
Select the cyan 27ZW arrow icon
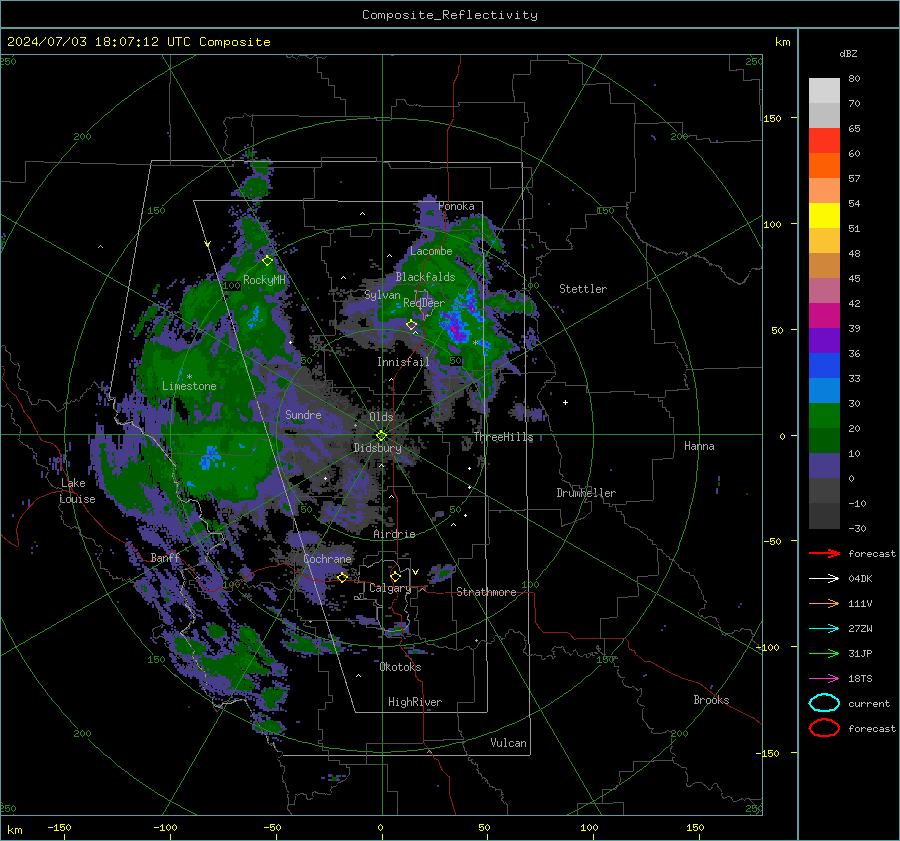[824, 629]
